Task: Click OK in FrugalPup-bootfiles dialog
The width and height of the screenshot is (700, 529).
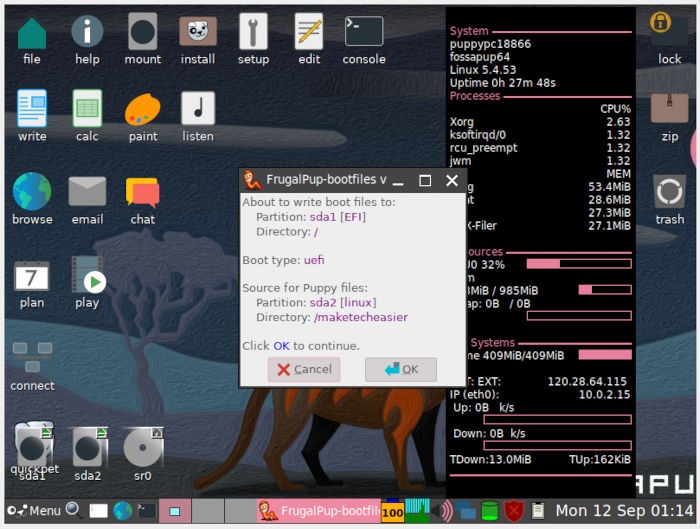Action: coord(401,370)
